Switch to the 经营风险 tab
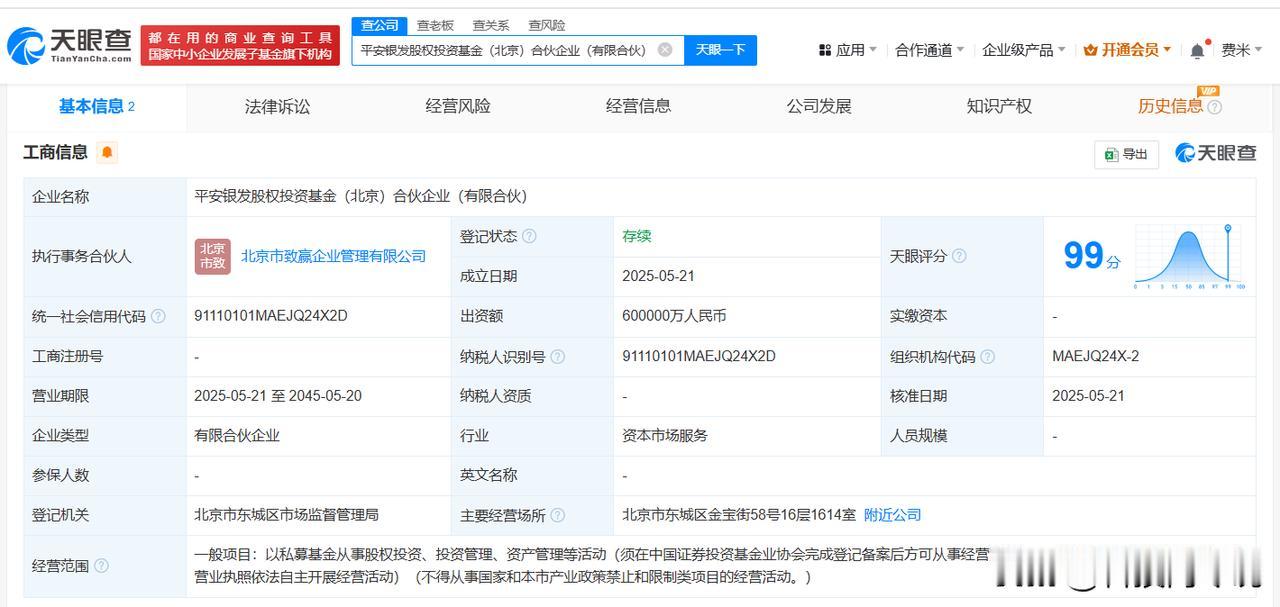 (458, 106)
